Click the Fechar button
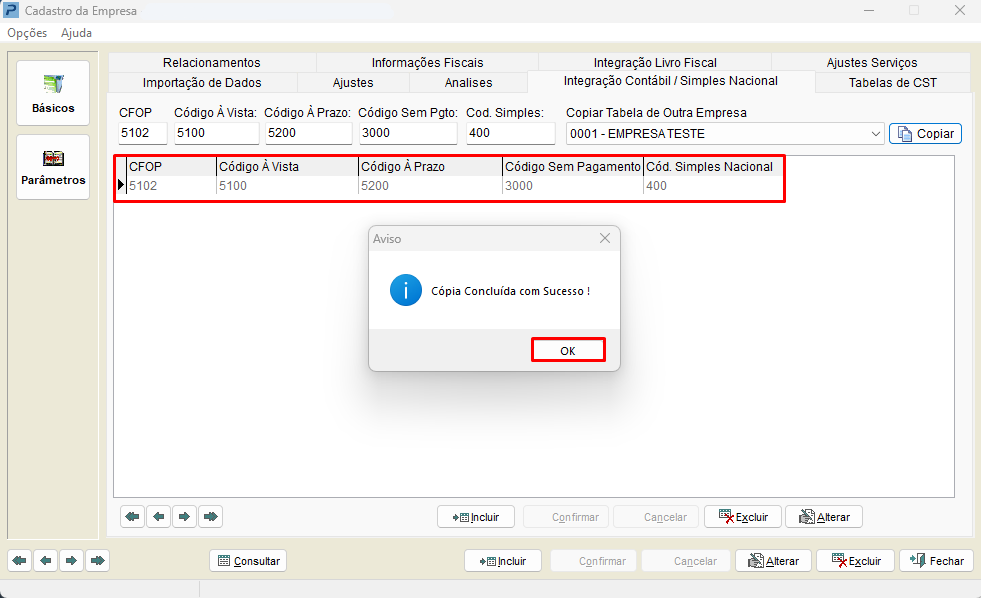 [x=937, y=560]
